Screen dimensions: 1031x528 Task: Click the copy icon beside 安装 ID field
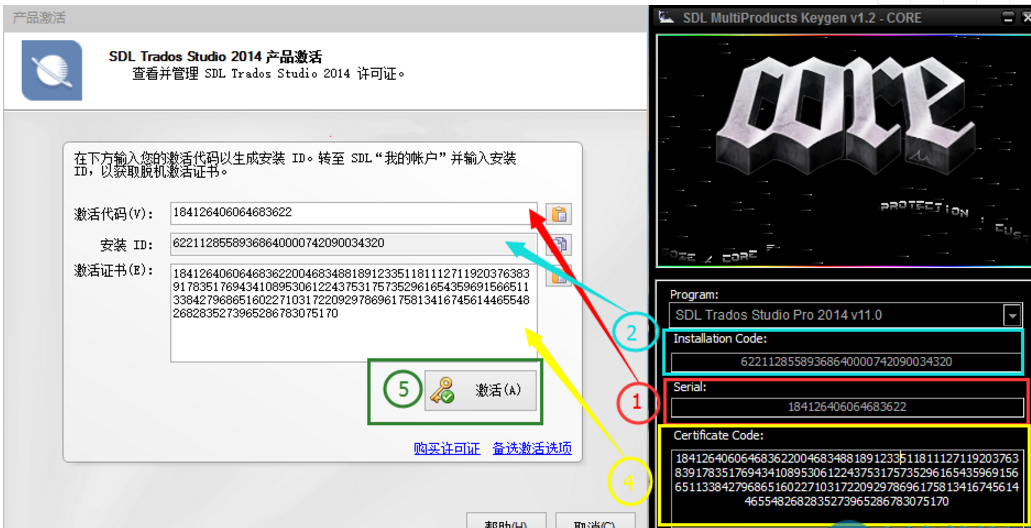(559, 245)
